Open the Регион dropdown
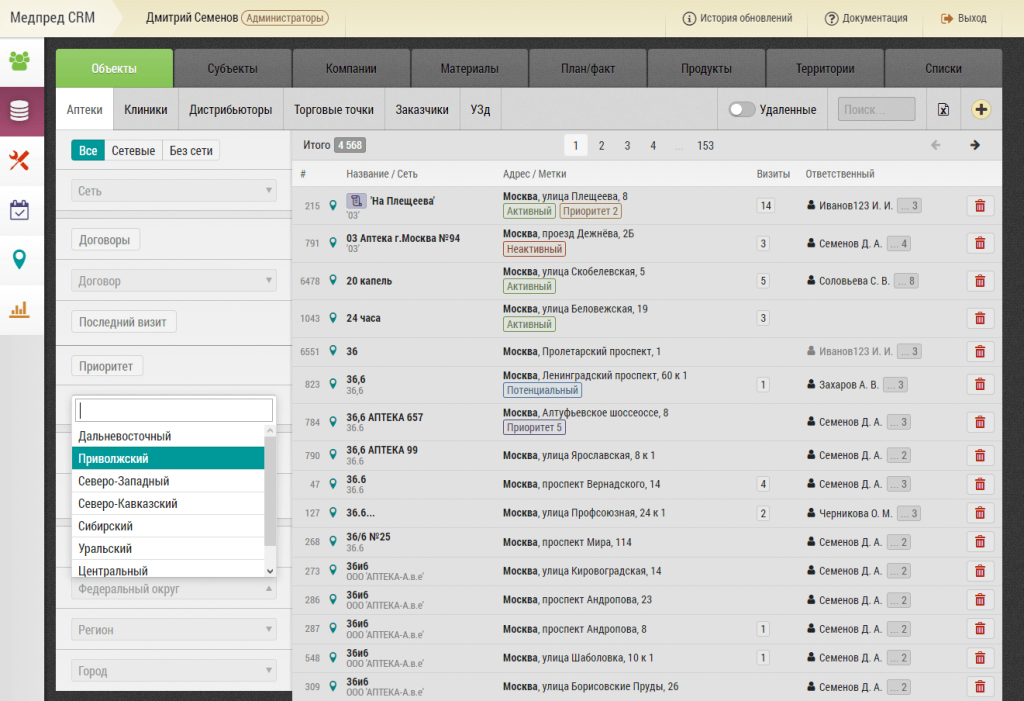This screenshot has height=701, width=1024. [x=174, y=630]
